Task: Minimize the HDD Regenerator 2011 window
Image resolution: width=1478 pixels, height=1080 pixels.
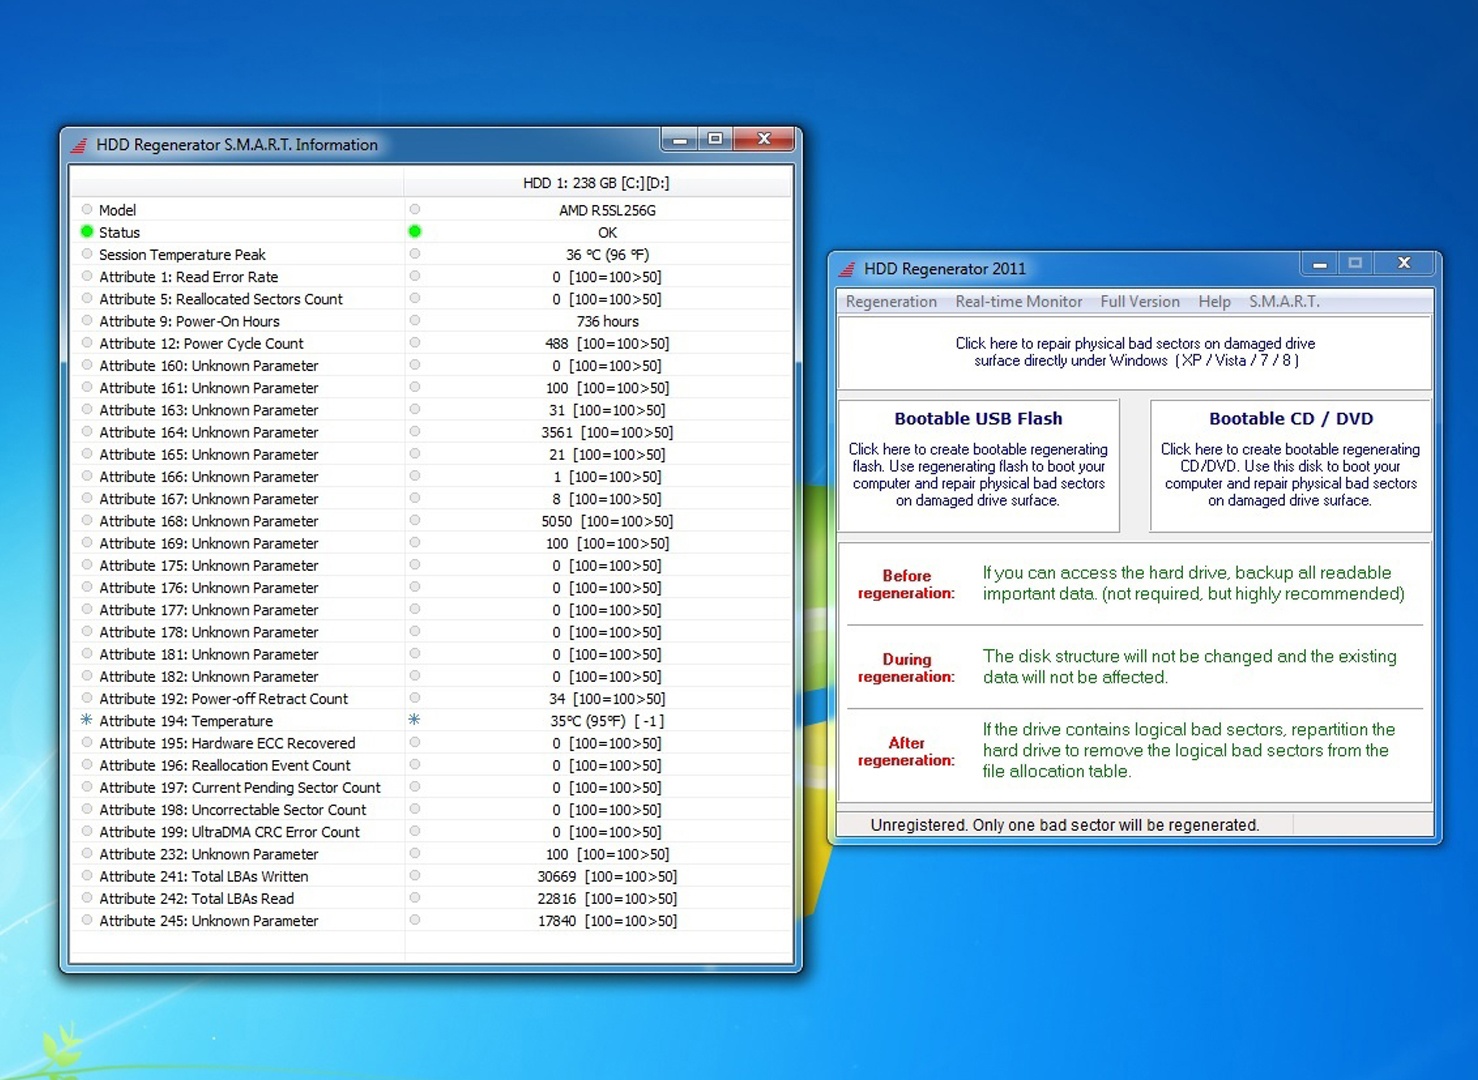Action: tap(1320, 264)
